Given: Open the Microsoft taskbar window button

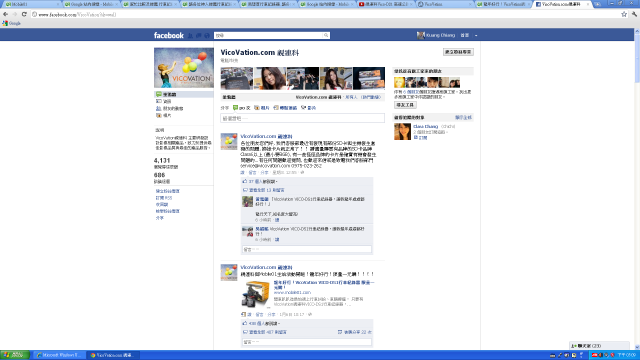Looking at the screenshot, I should pos(59,355).
